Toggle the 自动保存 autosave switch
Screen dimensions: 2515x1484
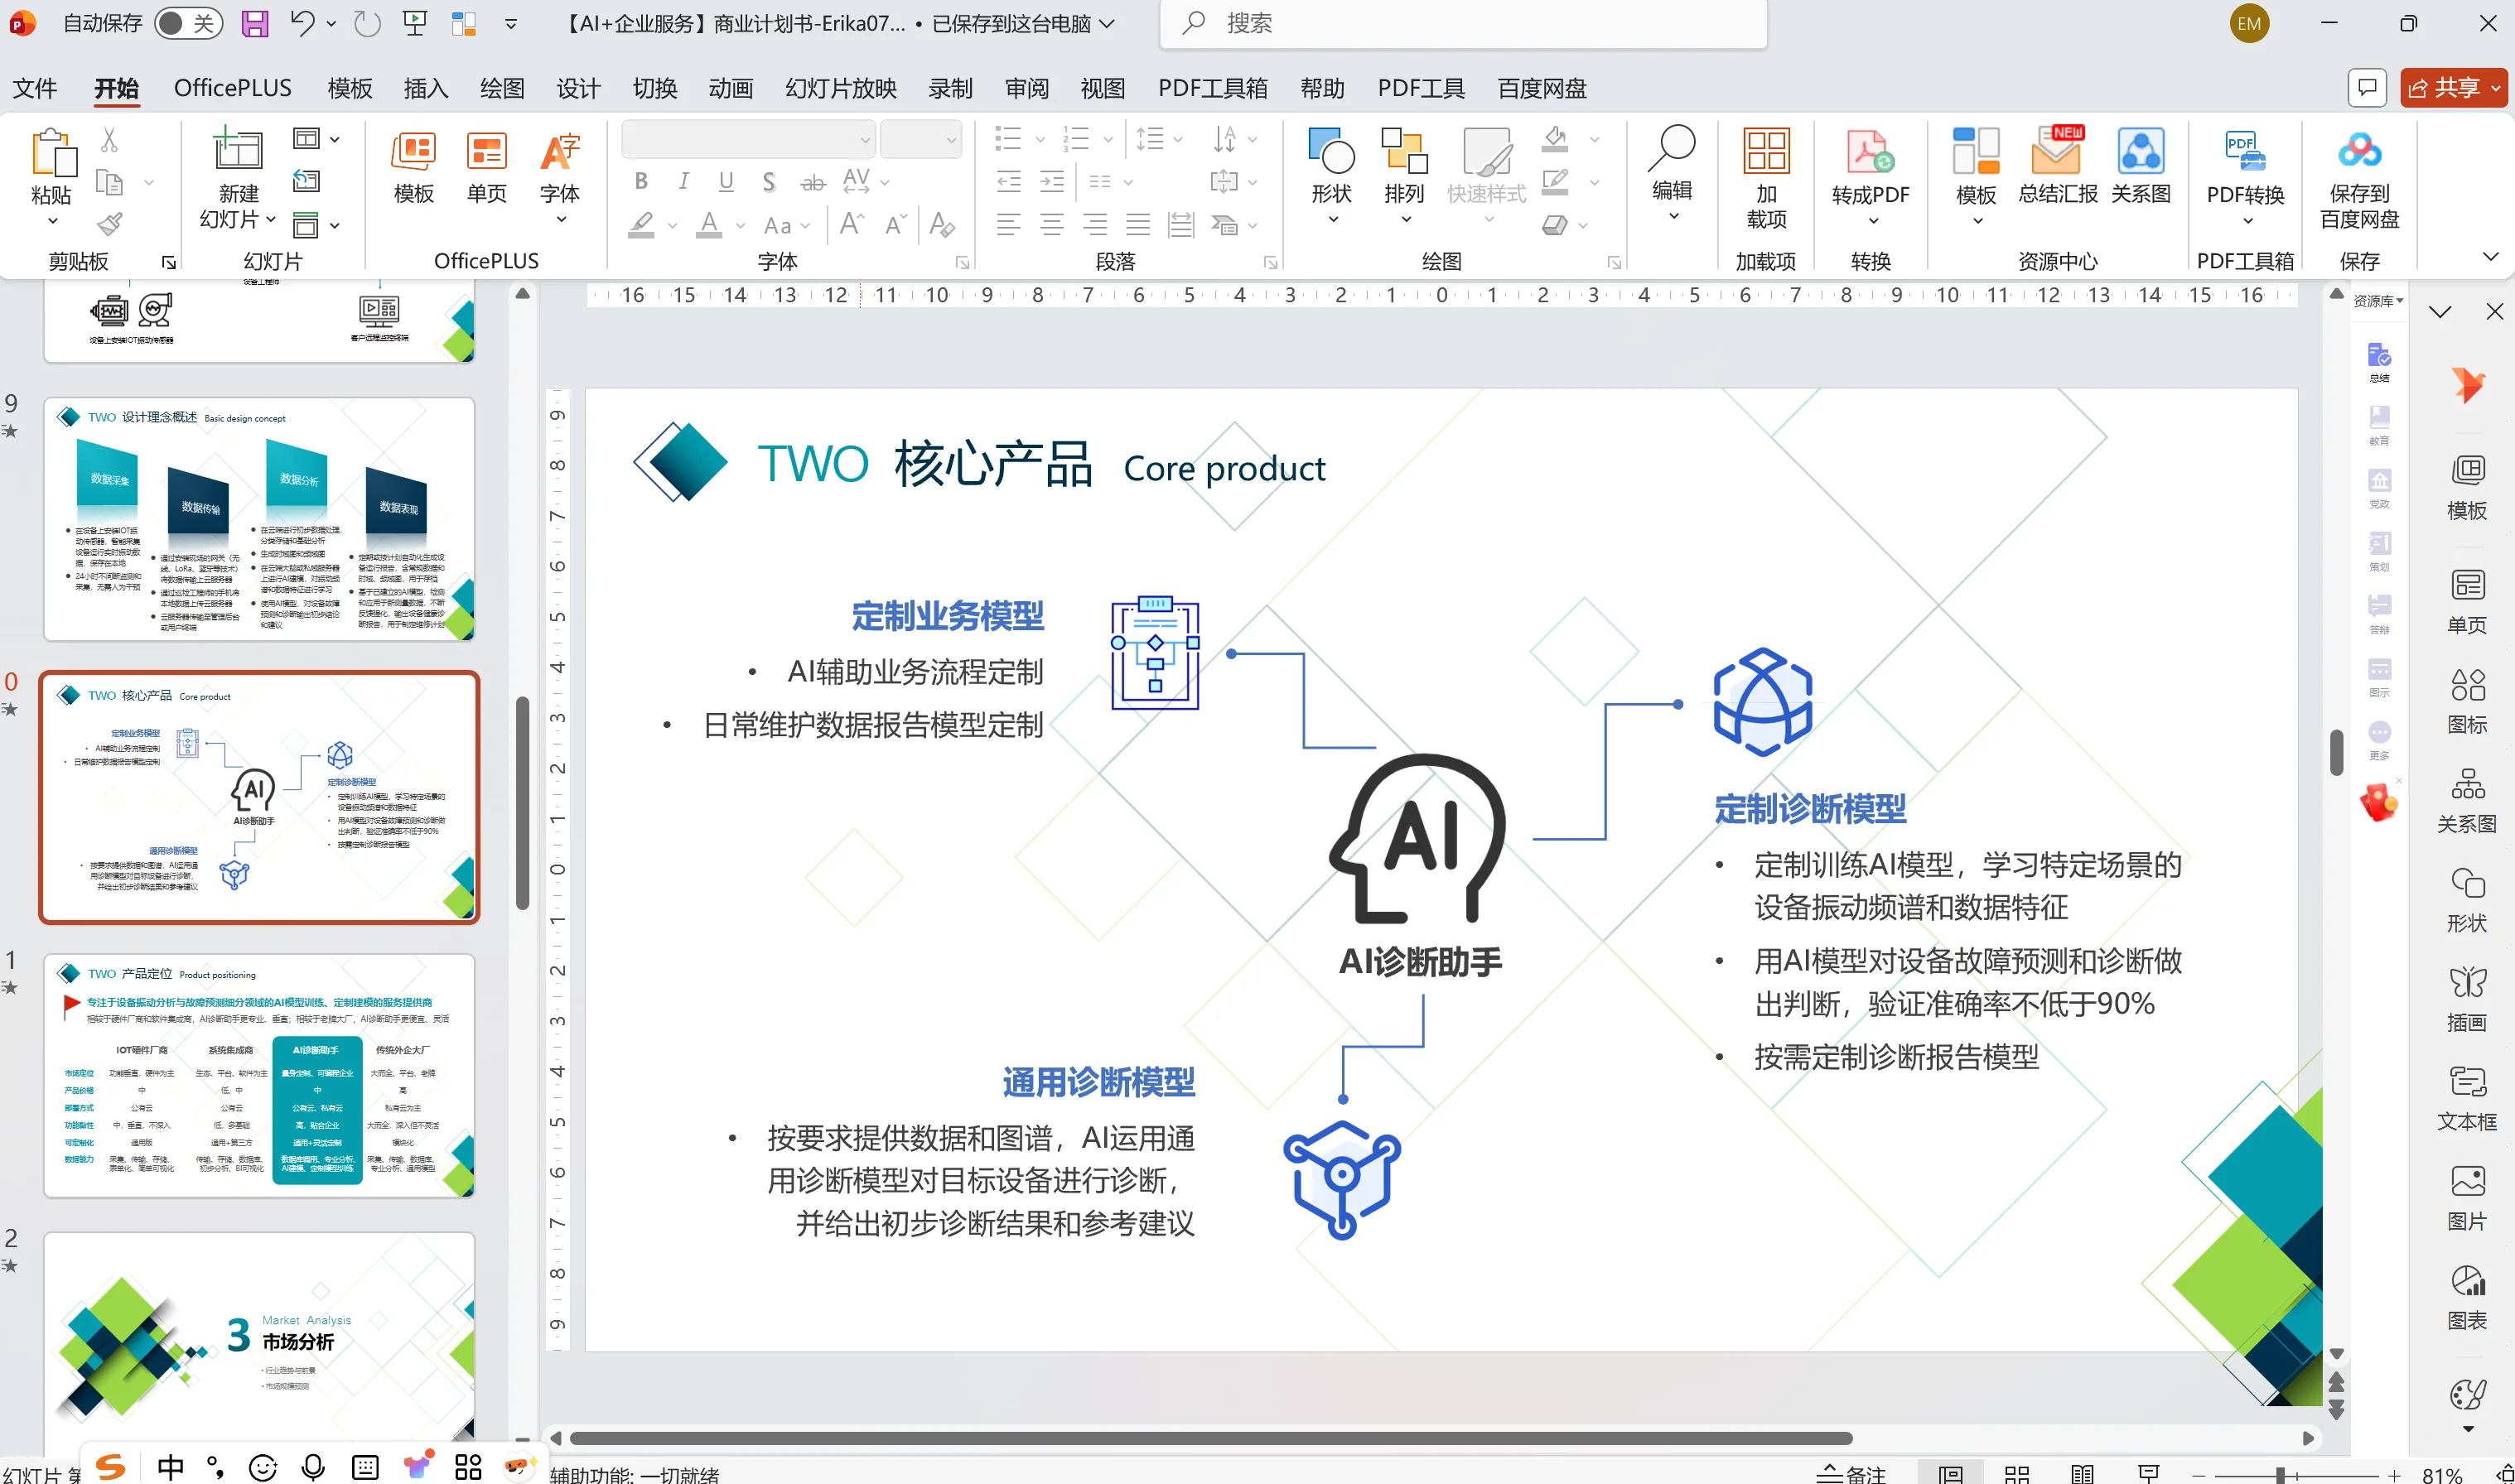[187, 23]
